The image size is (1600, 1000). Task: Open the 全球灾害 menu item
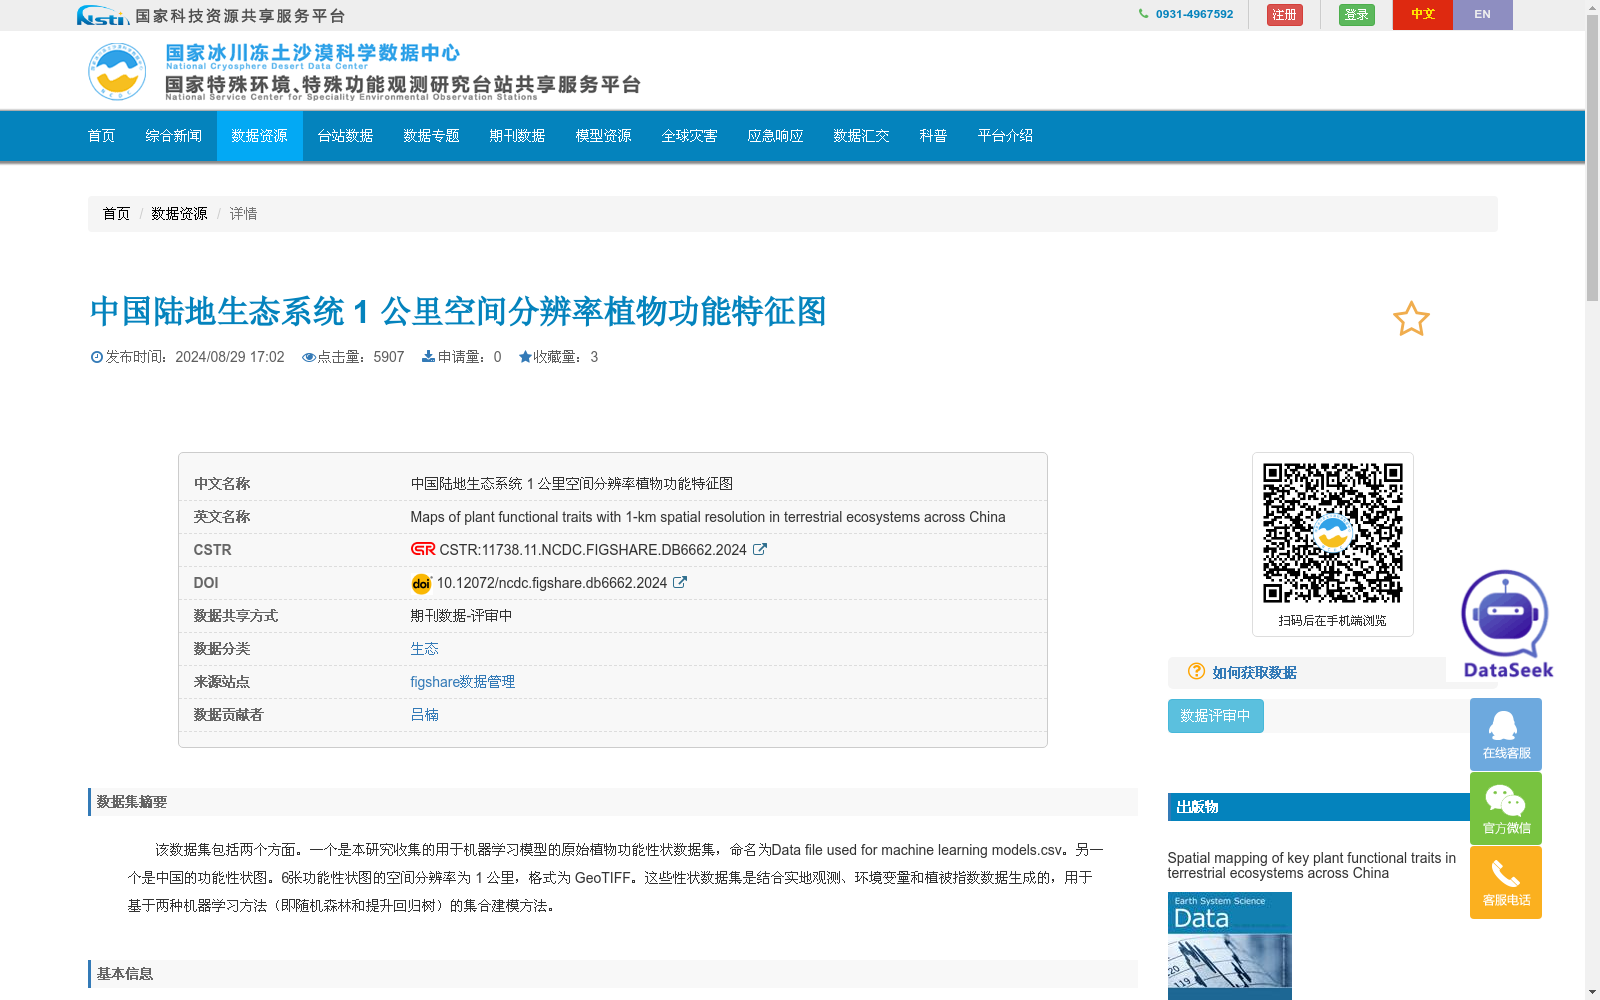tap(690, 136)
